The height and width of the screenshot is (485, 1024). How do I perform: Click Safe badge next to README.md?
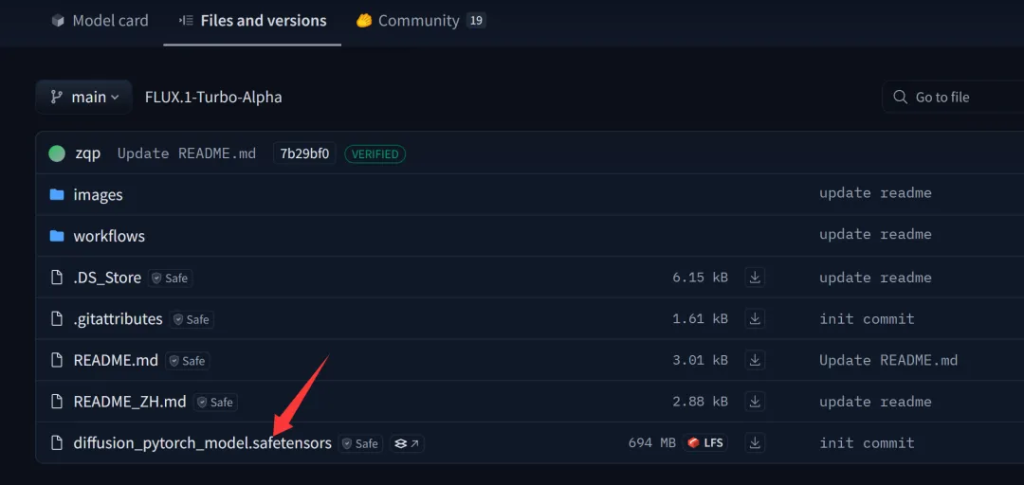[187, 360]
